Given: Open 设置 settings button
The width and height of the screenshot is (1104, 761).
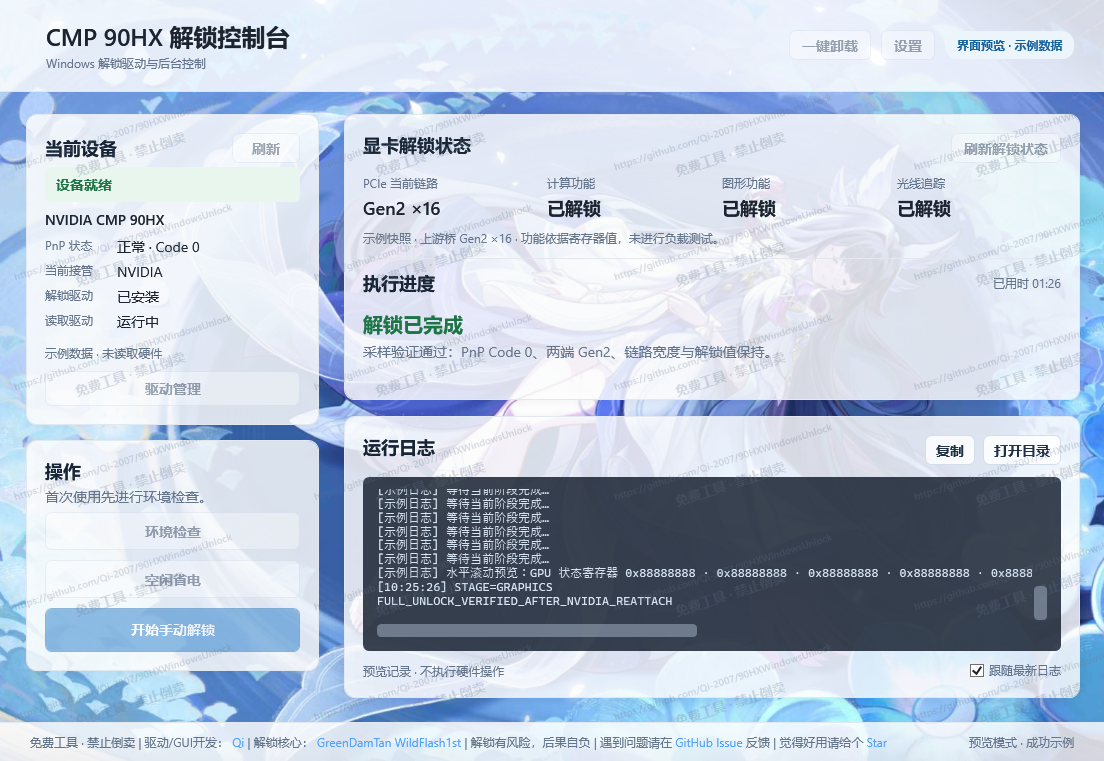Looking at the screenshot, I should (x=908, y=46).
